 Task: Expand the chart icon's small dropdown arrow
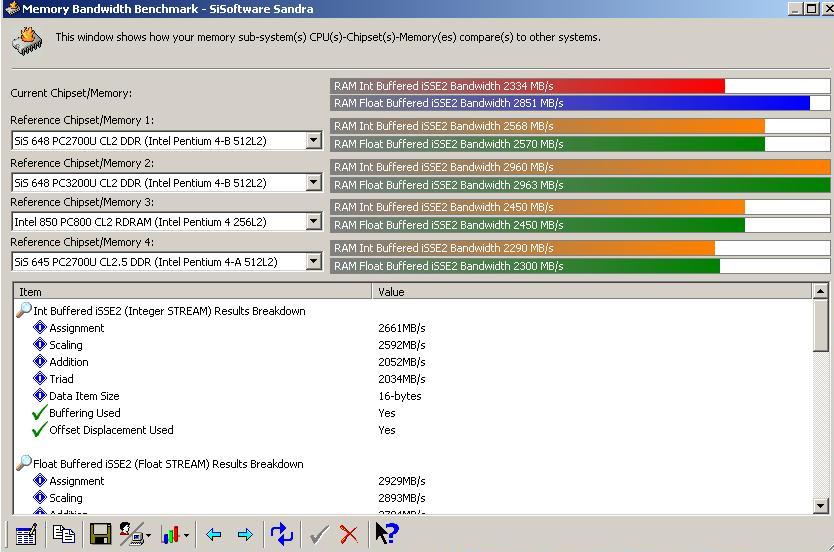[x=187, y=536]
